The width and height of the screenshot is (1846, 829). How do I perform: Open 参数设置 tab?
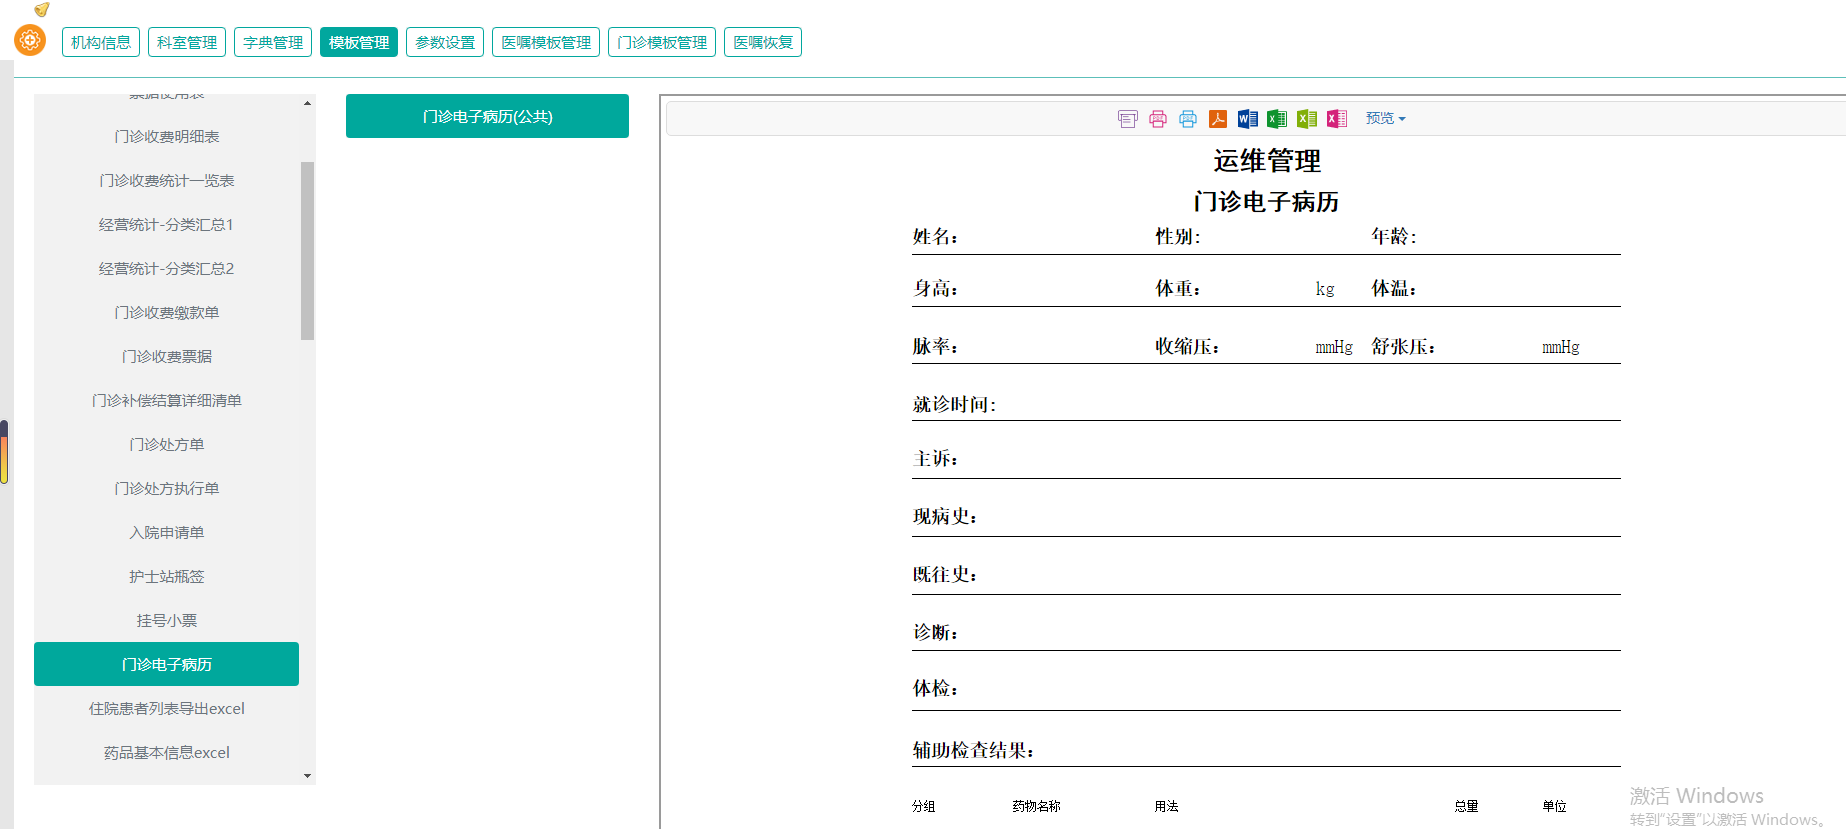click(x=445, y=42)
